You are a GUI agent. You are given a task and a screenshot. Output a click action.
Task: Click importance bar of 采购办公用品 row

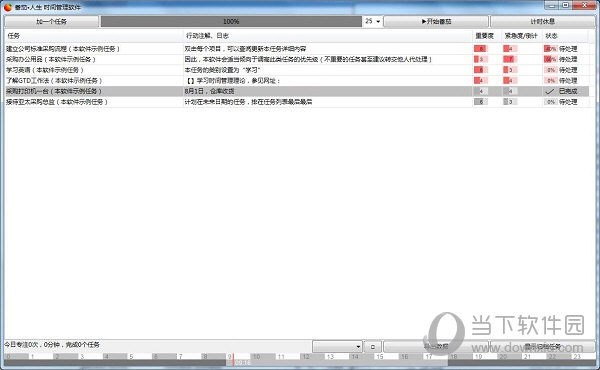[x=481, y=60]
